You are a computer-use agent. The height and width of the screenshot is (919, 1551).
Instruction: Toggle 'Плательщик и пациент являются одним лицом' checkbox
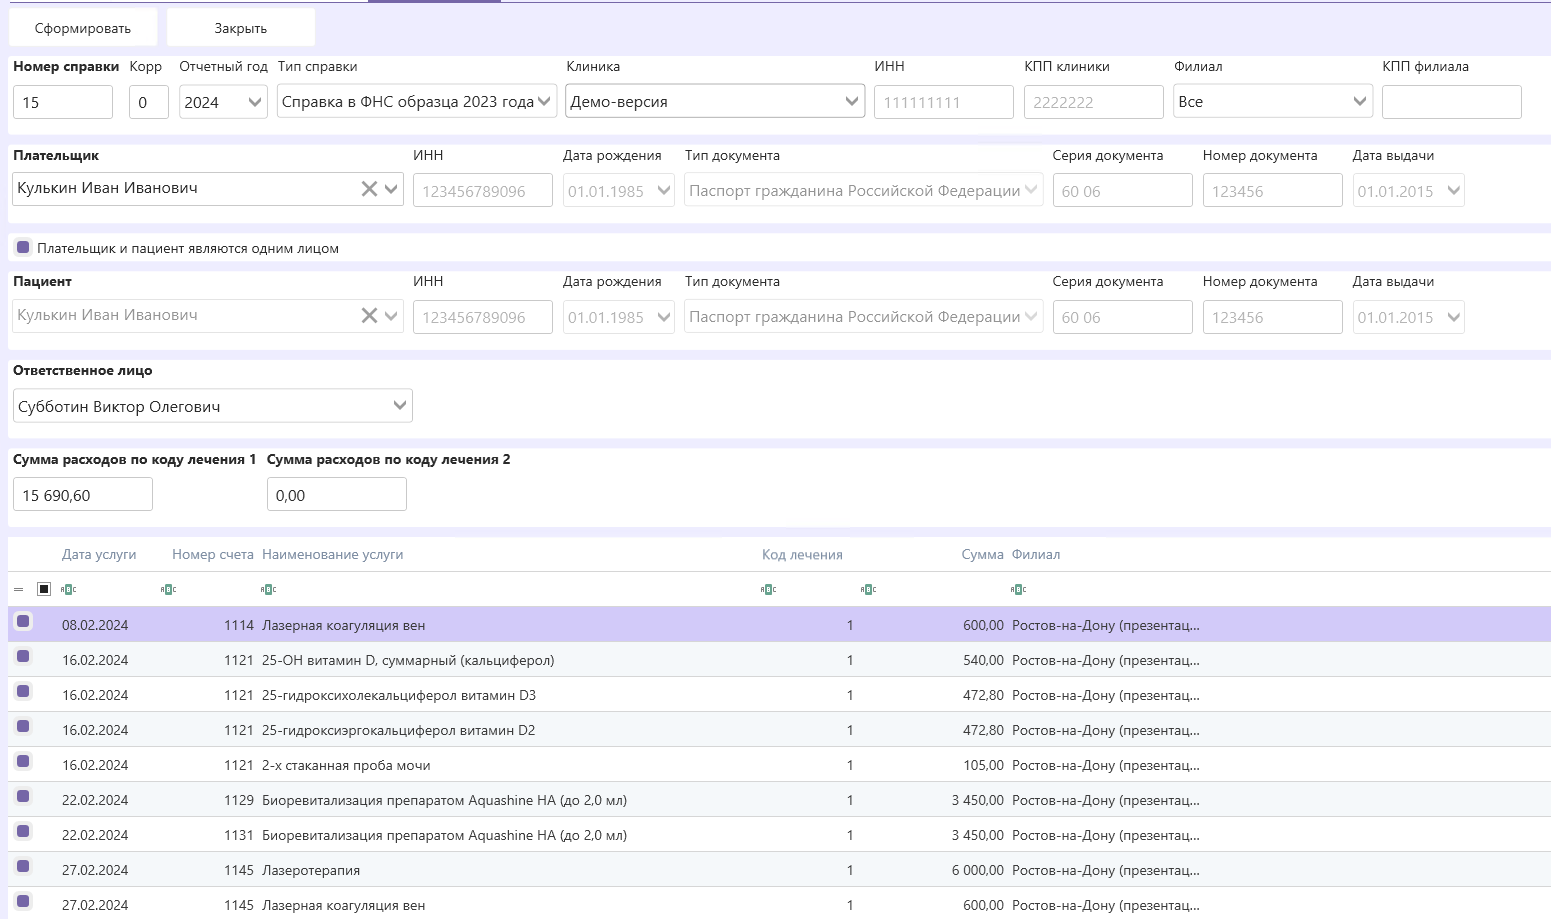[x=23, y=247]
